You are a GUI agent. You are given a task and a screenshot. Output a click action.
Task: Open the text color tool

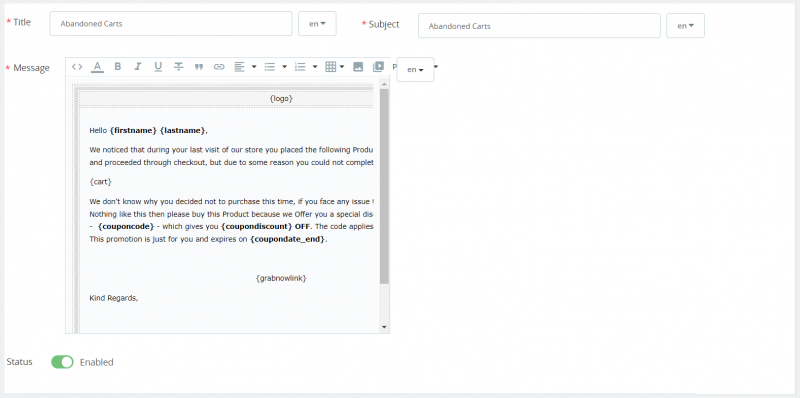97,67
